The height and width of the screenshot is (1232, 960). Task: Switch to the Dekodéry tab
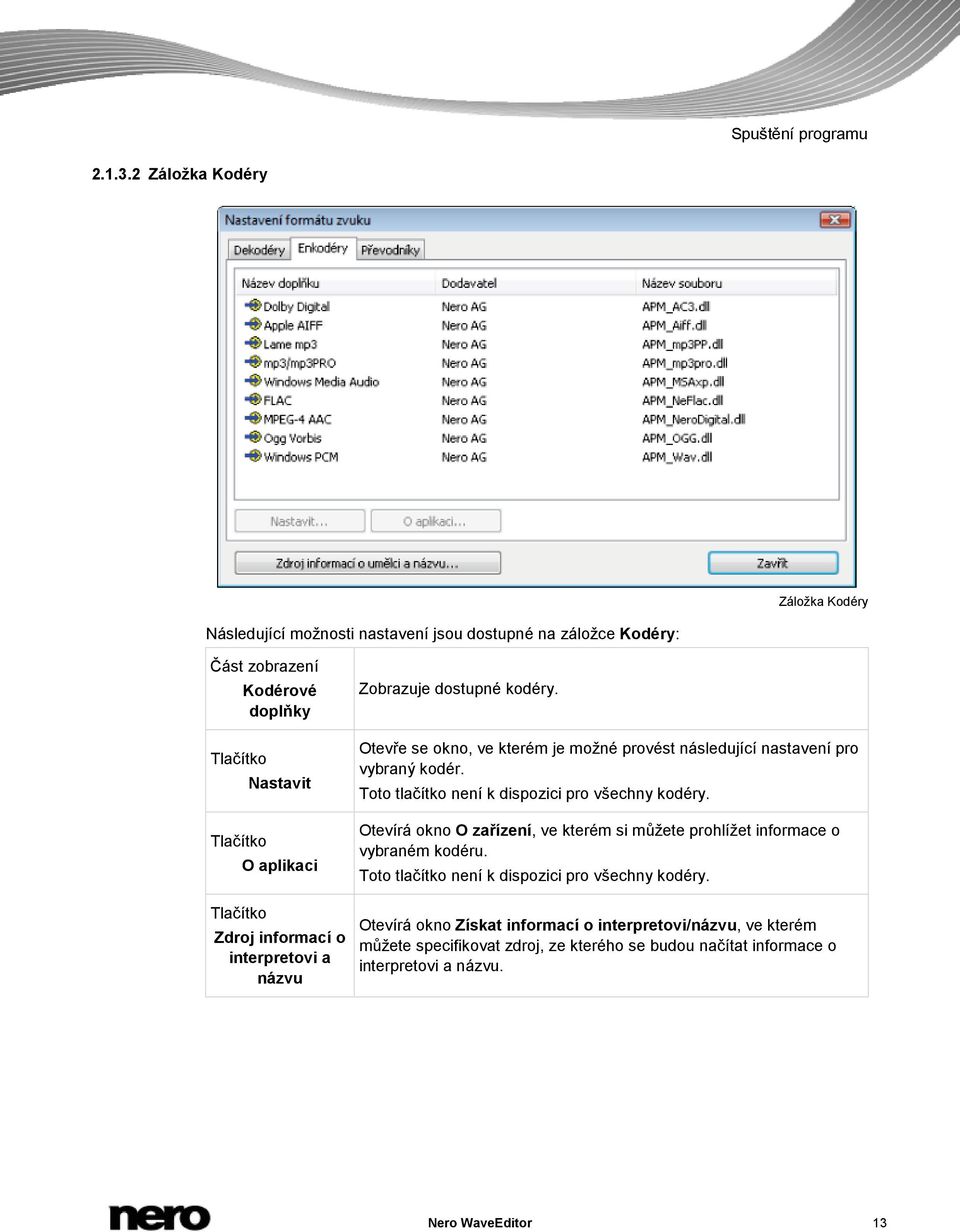coord(259,250)
